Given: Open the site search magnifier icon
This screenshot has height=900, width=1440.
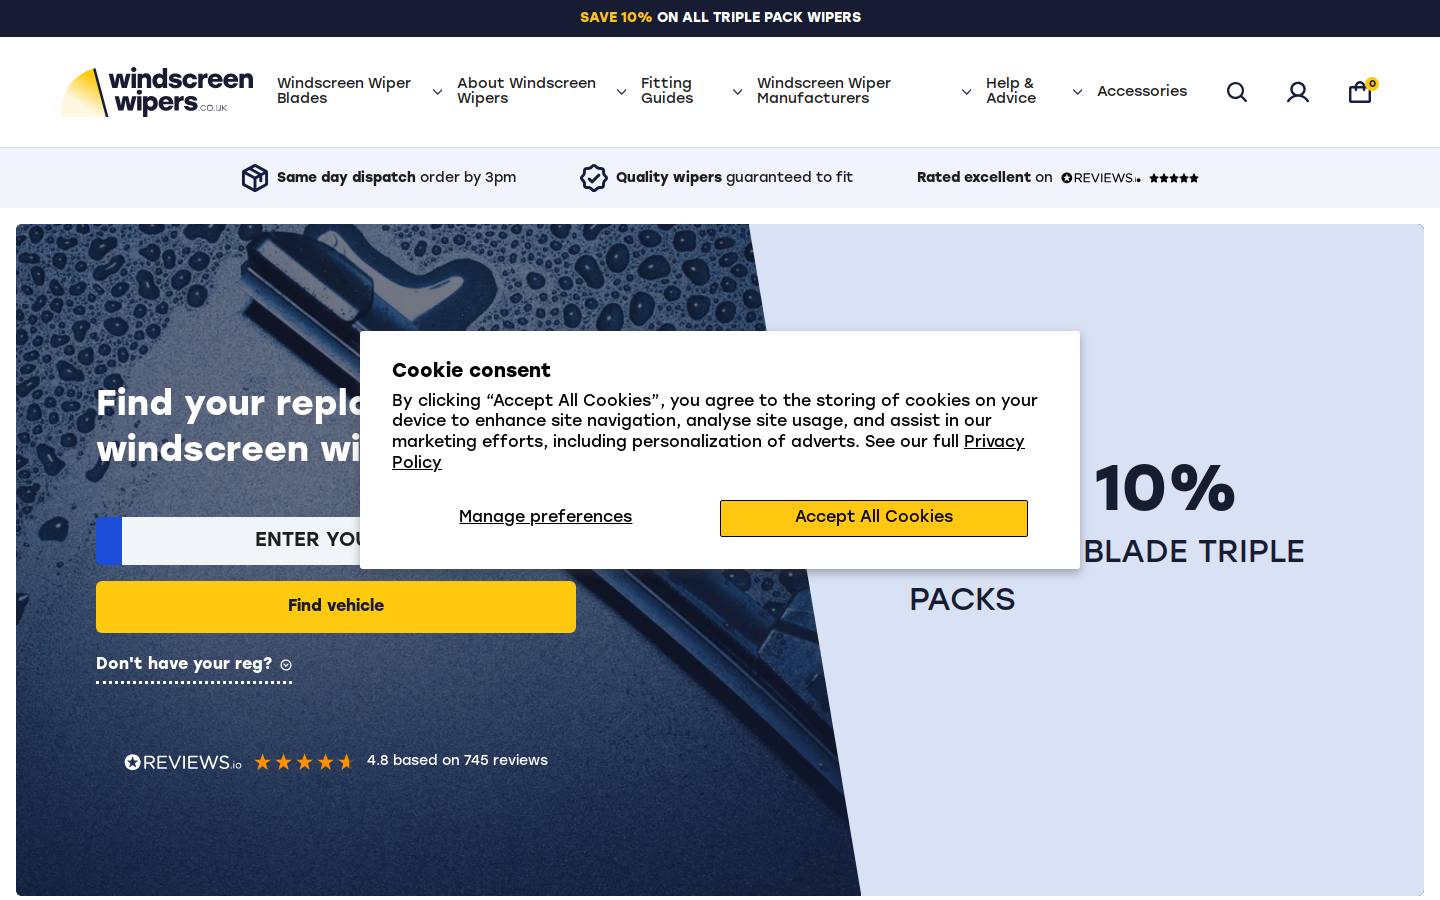Looking at the screenshot, I should (1237, 92).
